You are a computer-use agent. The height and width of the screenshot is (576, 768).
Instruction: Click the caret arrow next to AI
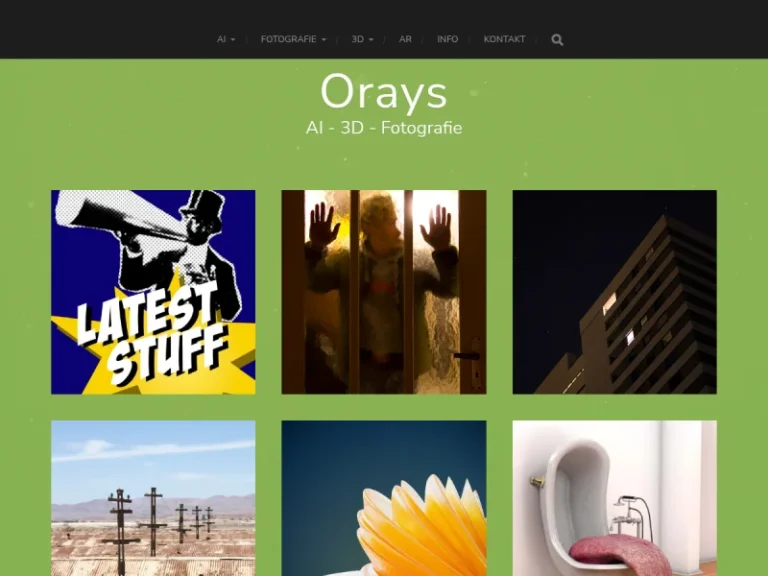(x=233, y=40)
